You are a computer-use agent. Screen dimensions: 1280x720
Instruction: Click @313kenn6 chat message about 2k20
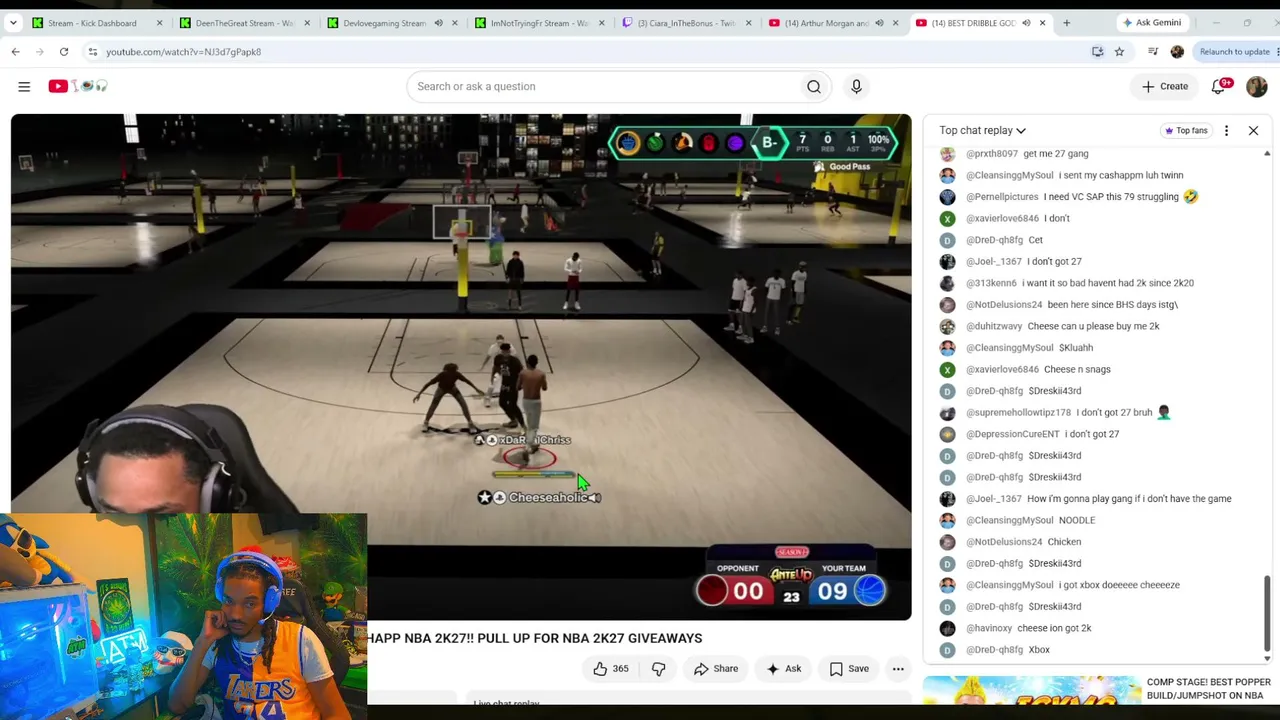point(1108,283)
